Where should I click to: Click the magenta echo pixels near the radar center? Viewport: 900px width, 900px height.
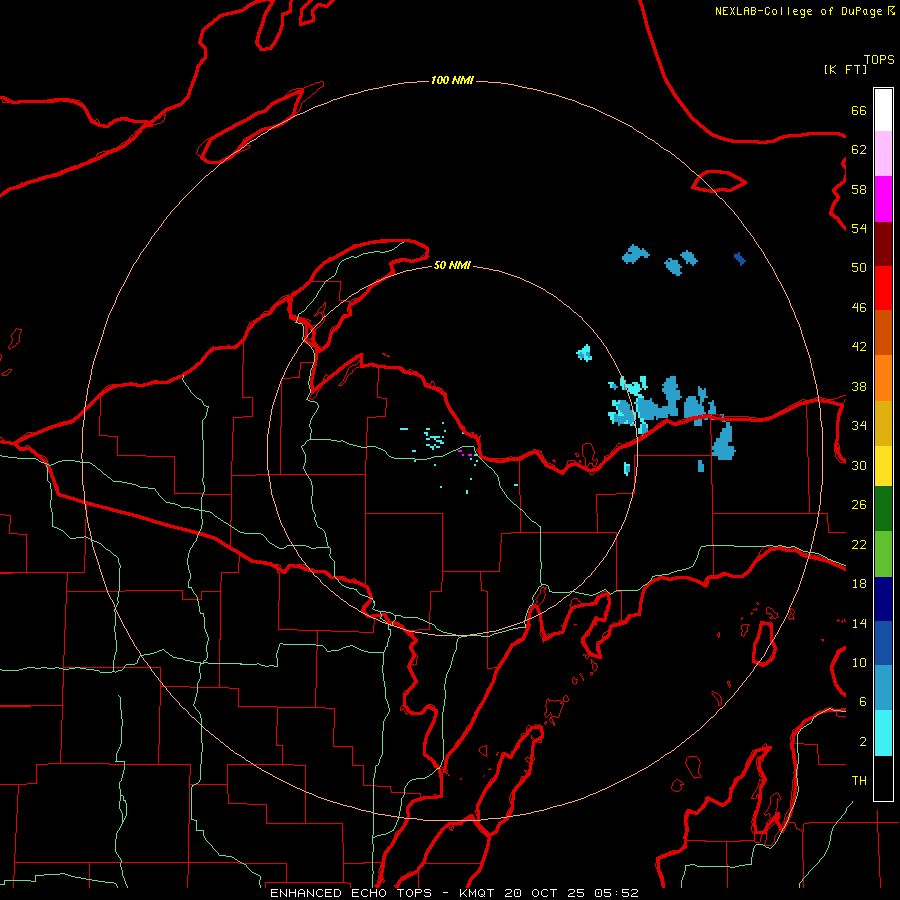coord(467,453)
